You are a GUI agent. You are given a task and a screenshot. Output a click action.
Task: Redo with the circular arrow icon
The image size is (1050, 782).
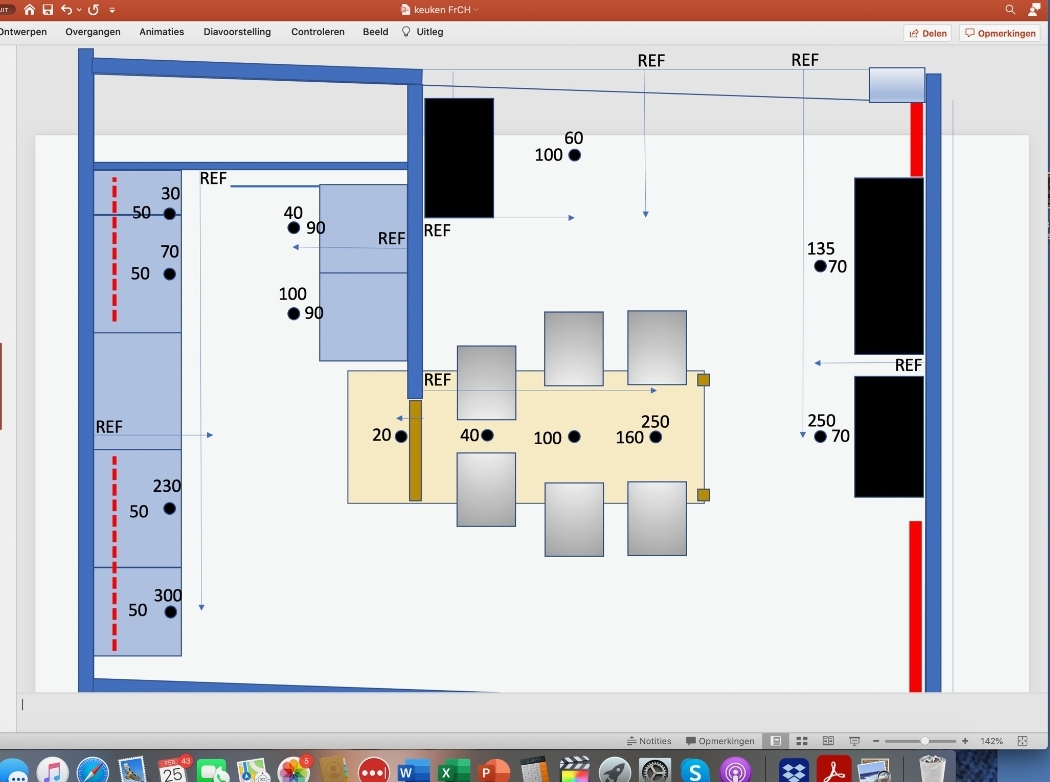93,9
